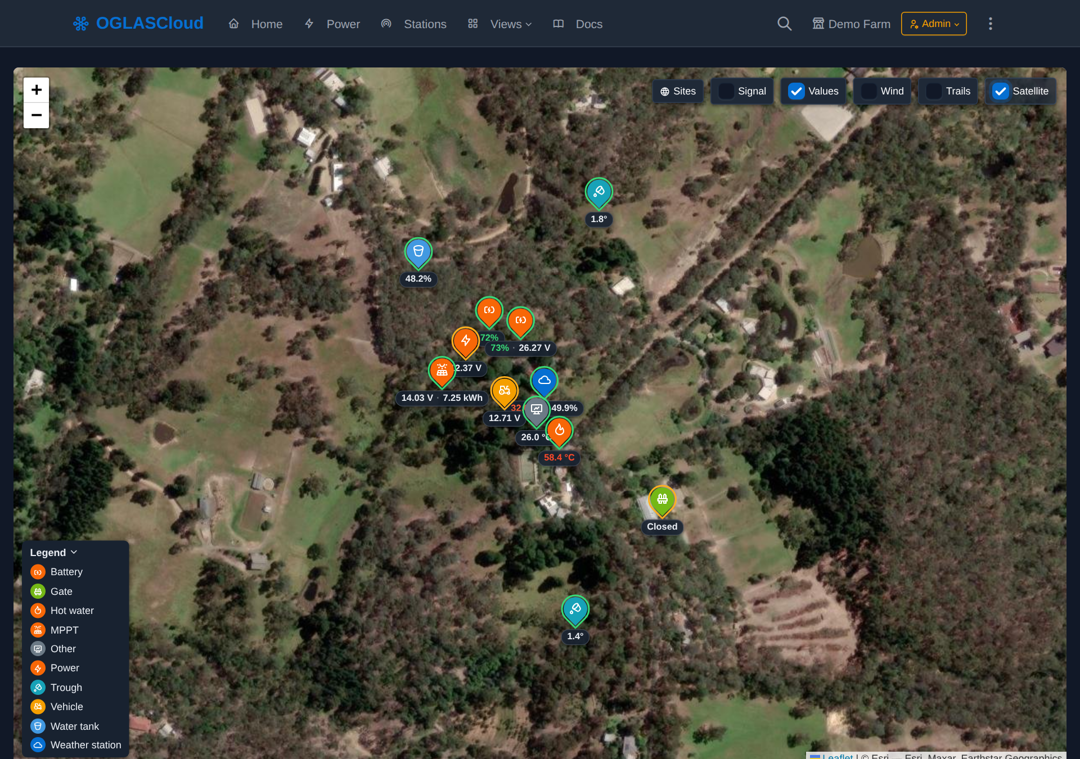Screen dimensions: 1080x759
Task: Open the Docs menu item
Action: [578, 24]
